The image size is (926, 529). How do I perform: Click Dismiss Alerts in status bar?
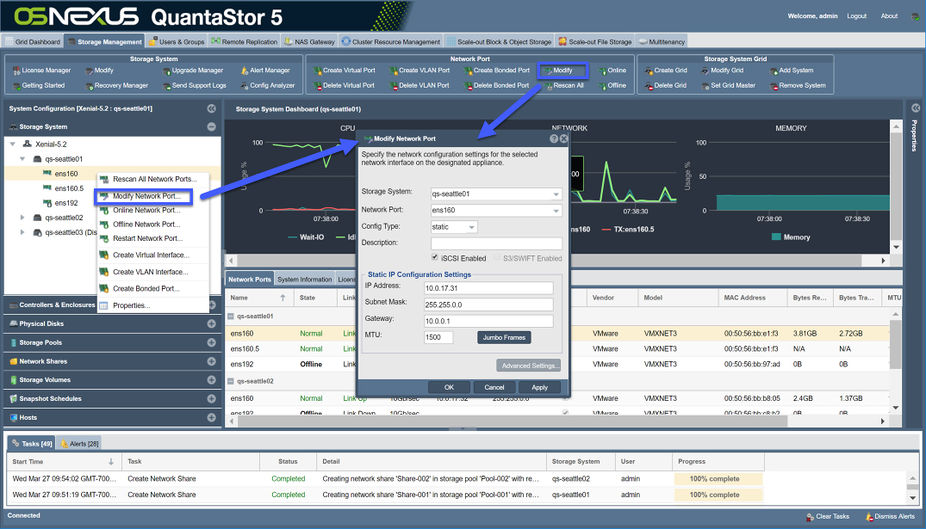tap(890, 517)
